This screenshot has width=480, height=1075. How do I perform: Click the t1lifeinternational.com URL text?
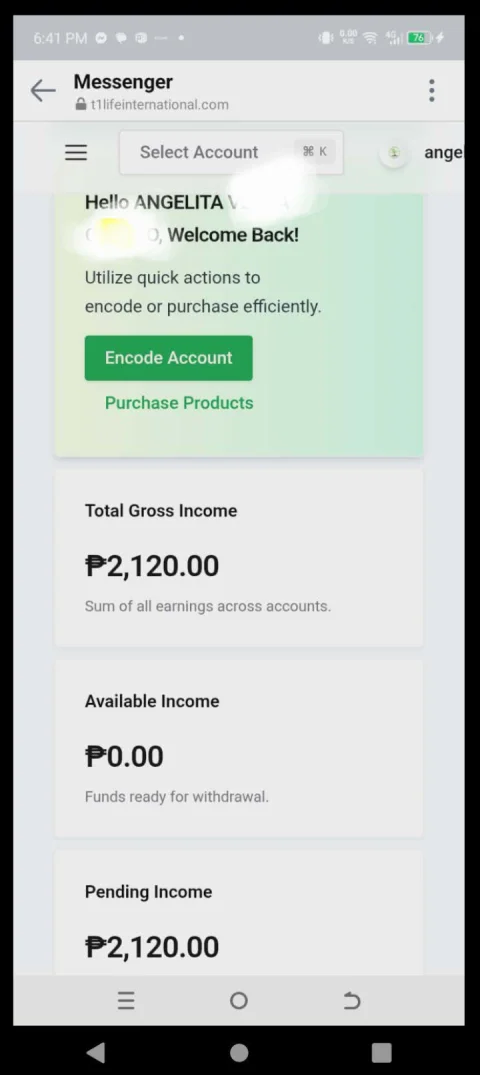pyautogui.click(x=160, y=105)
